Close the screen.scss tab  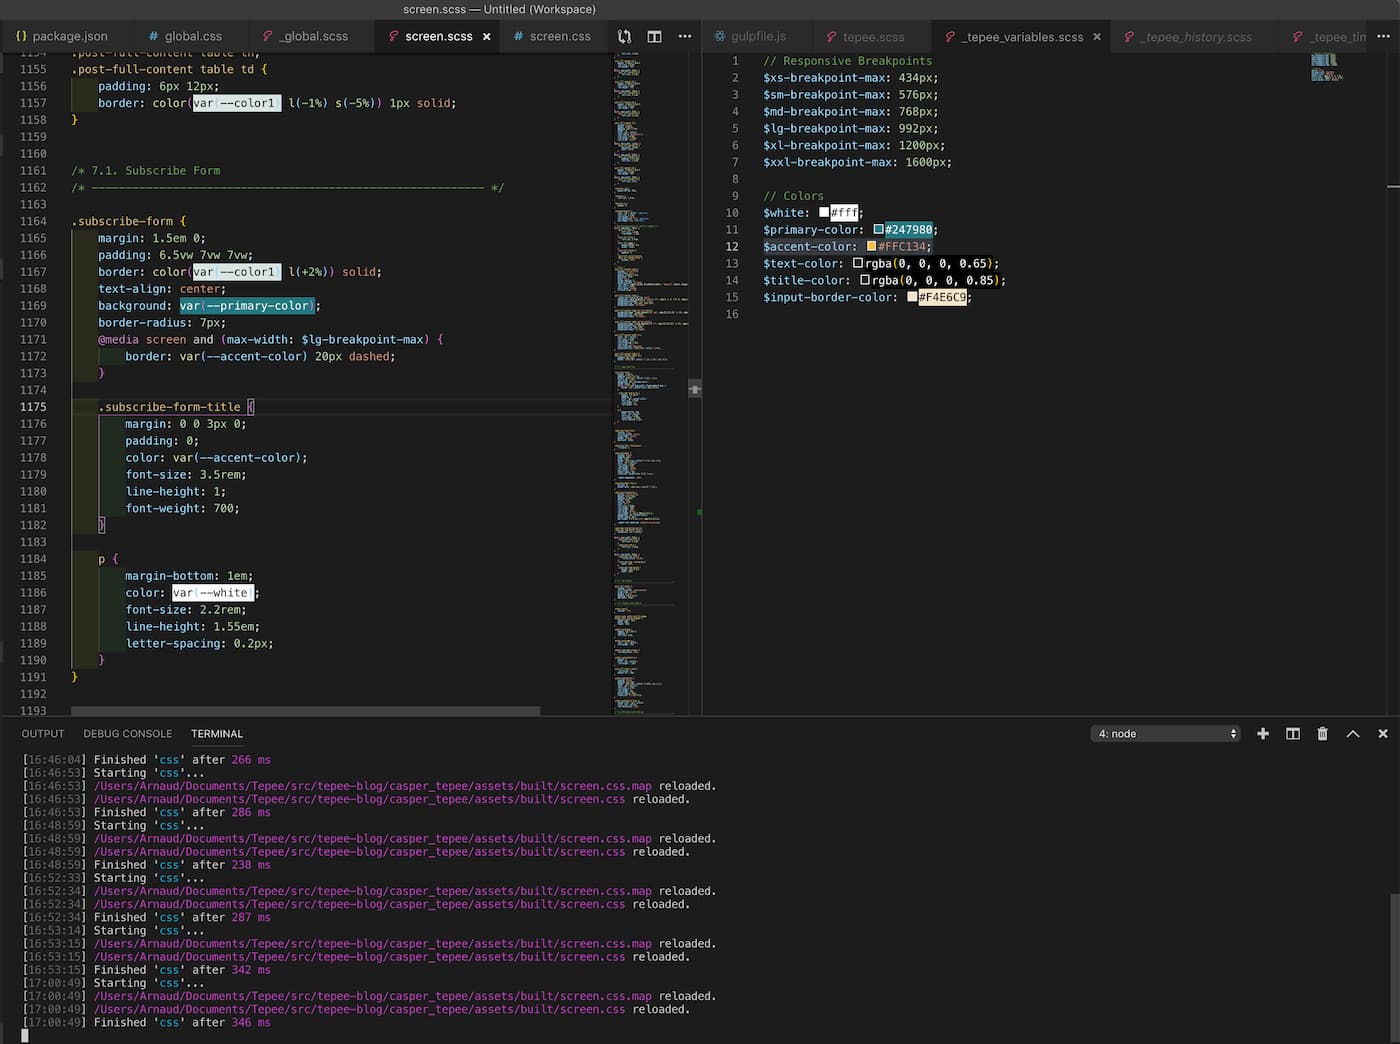tap(487, 36)
